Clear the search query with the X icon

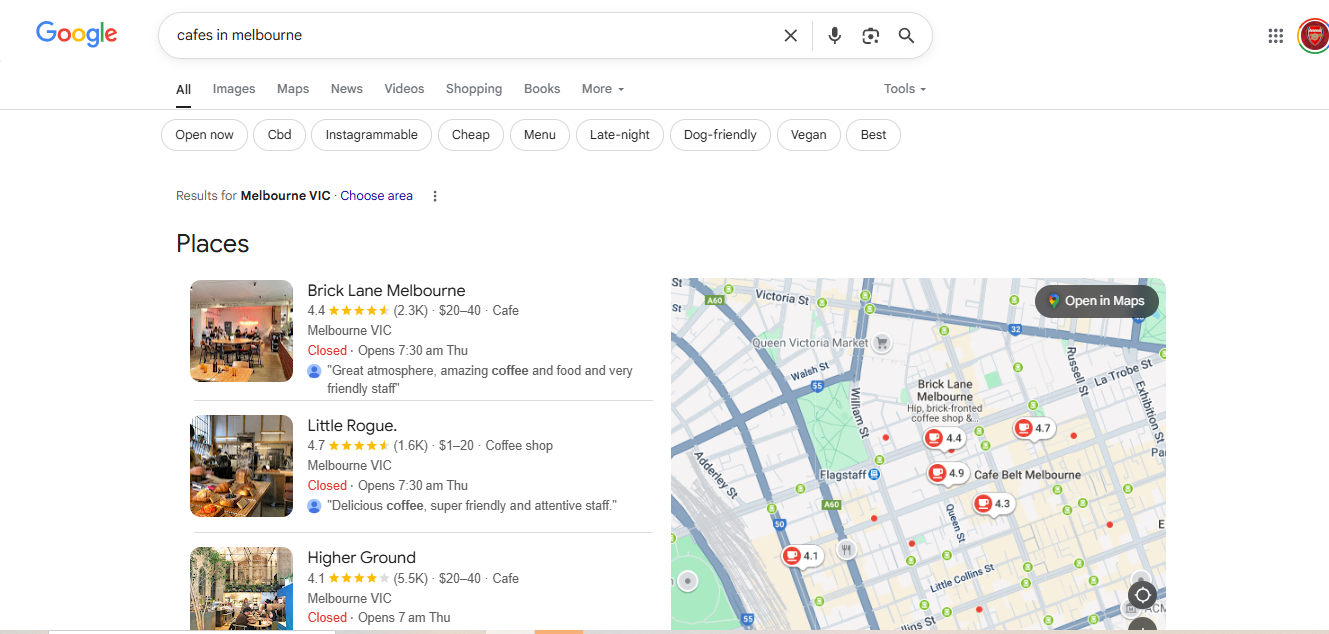pyautogui.click(x=790, y=35)
